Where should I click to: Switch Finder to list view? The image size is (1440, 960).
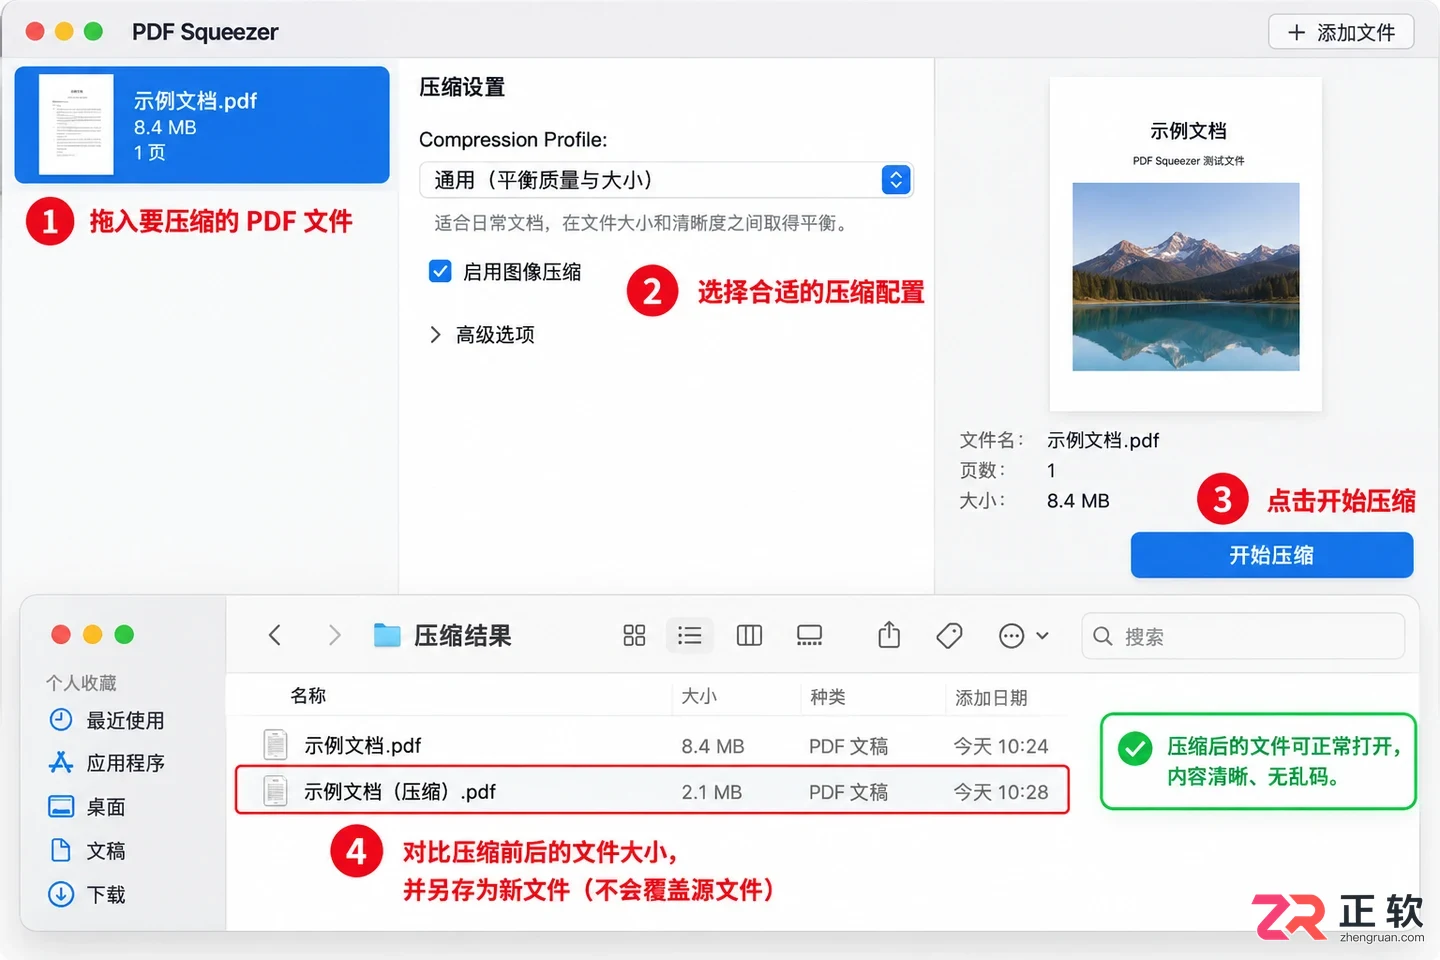tap(689, 635)
